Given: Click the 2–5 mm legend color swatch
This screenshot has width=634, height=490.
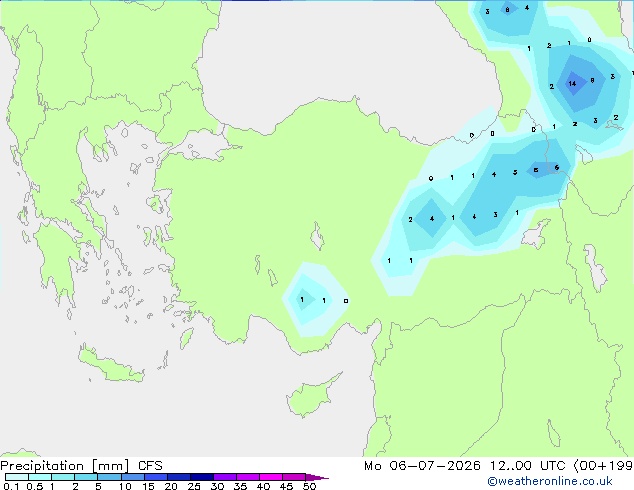Looking at the screenshot, I should click(86, 477).
